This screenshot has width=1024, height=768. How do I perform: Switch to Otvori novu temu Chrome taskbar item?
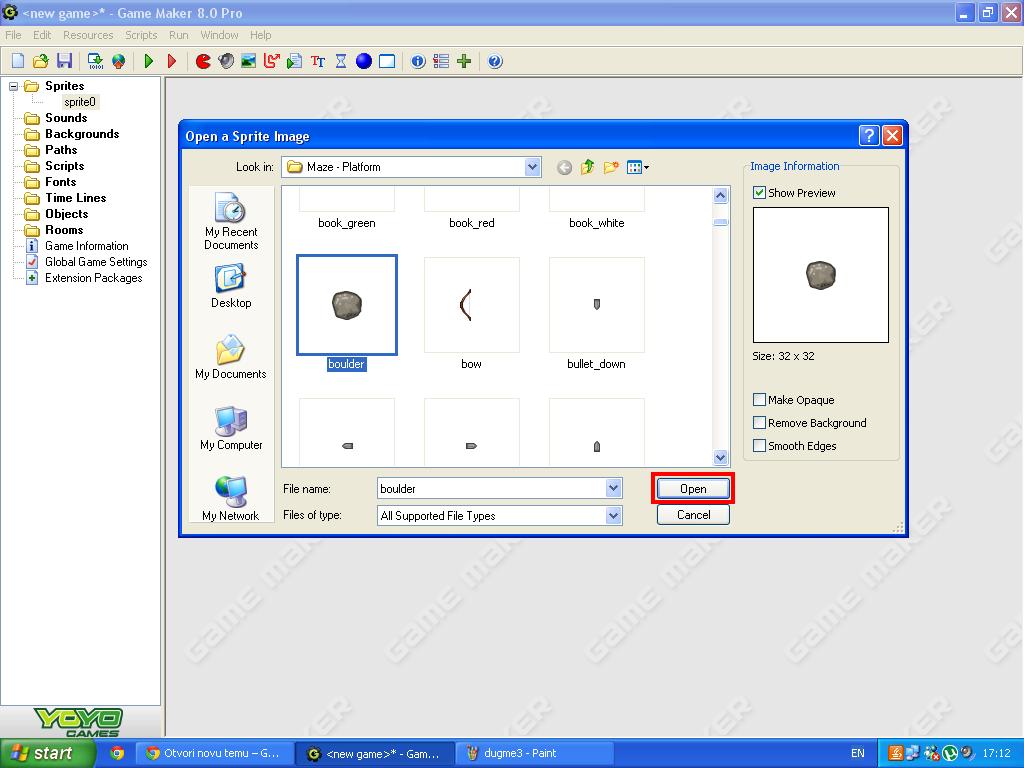(x=214, y=753)
